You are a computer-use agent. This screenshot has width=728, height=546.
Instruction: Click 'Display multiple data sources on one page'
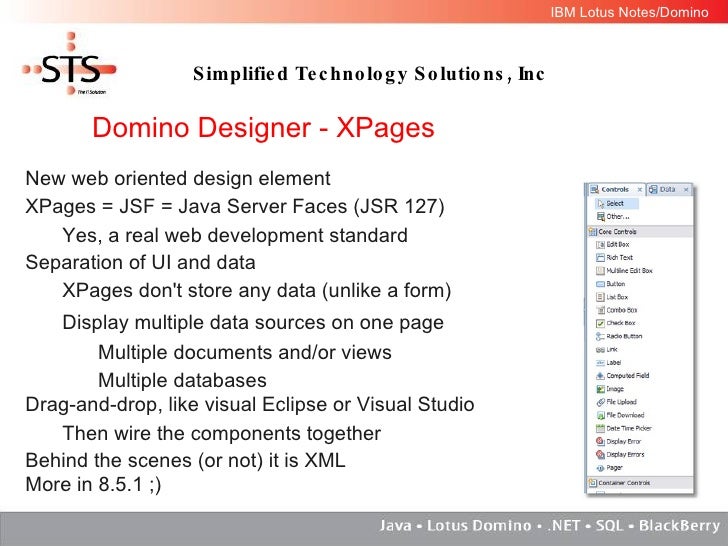[253, 322]
